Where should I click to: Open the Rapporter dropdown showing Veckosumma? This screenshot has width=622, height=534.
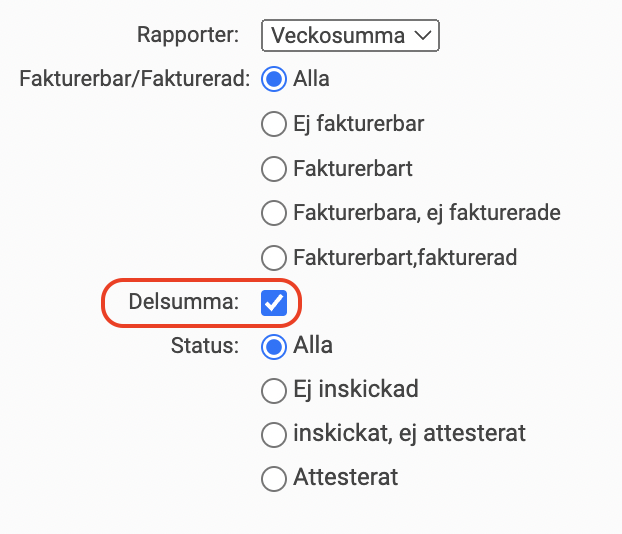coord(349,36)
